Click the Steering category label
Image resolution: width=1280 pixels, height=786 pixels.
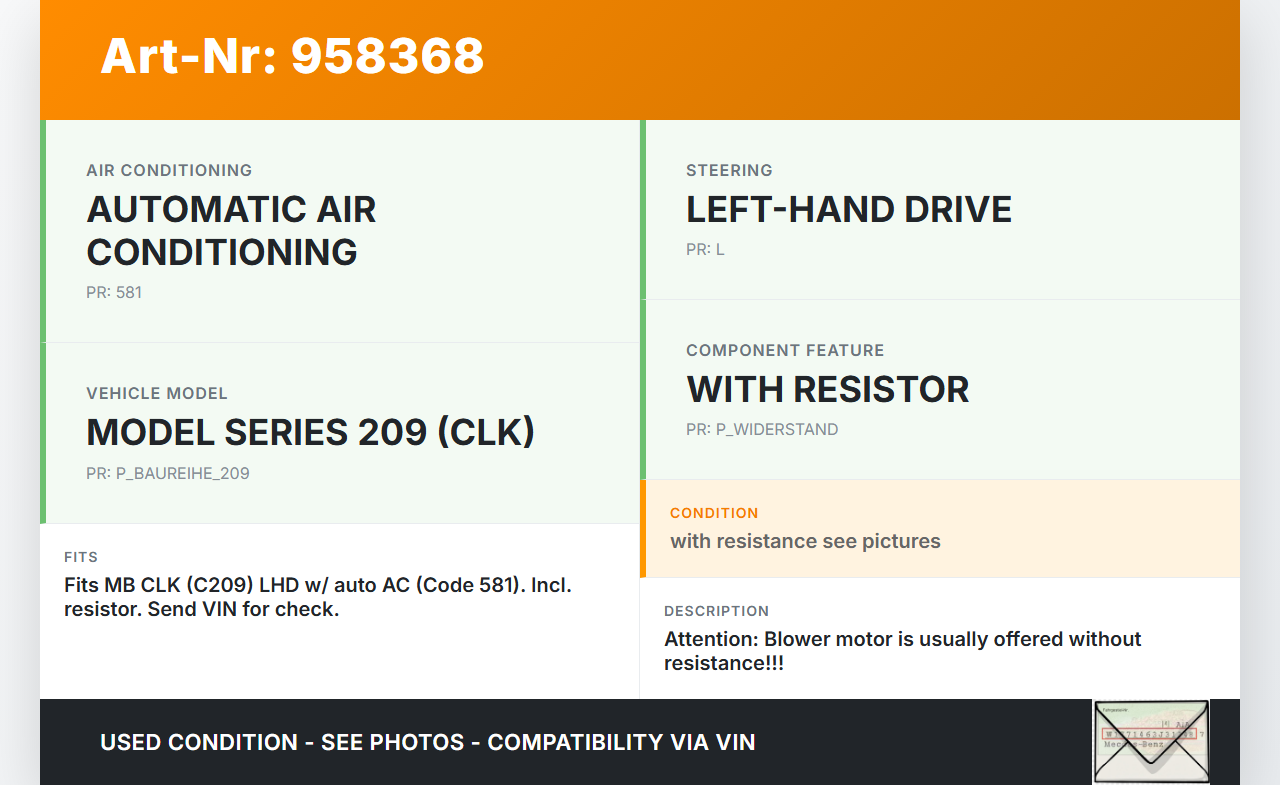click(729, 170)
